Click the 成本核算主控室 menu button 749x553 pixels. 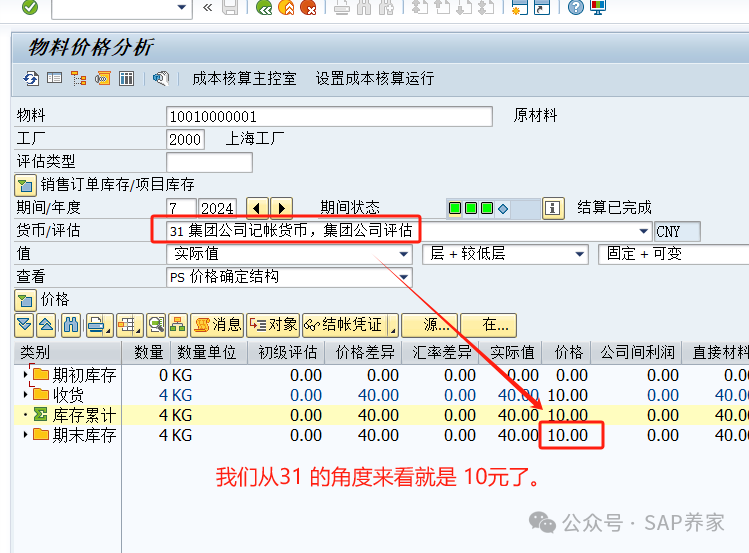coord(244,78)
